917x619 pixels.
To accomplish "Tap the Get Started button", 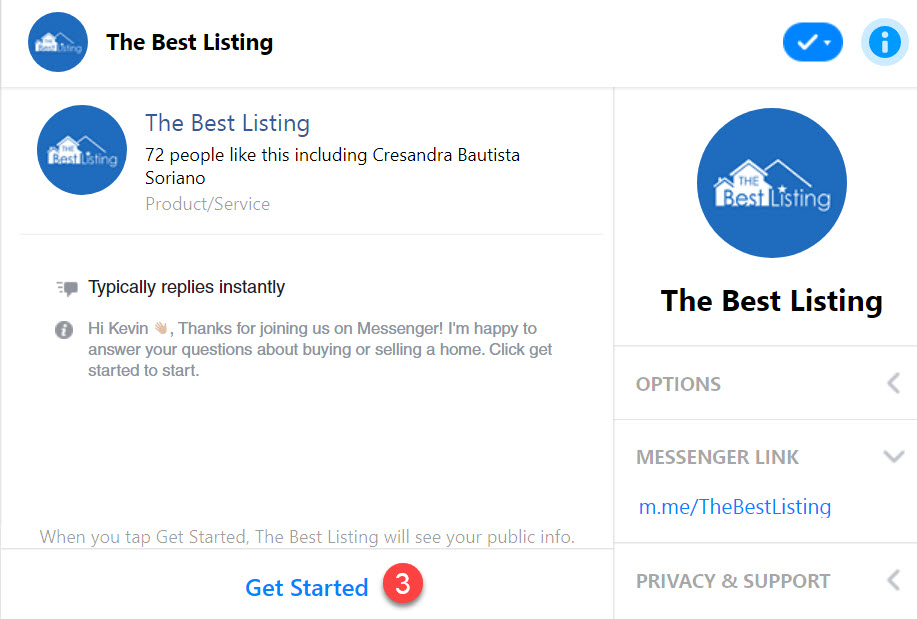I will (x=306, y=588).
